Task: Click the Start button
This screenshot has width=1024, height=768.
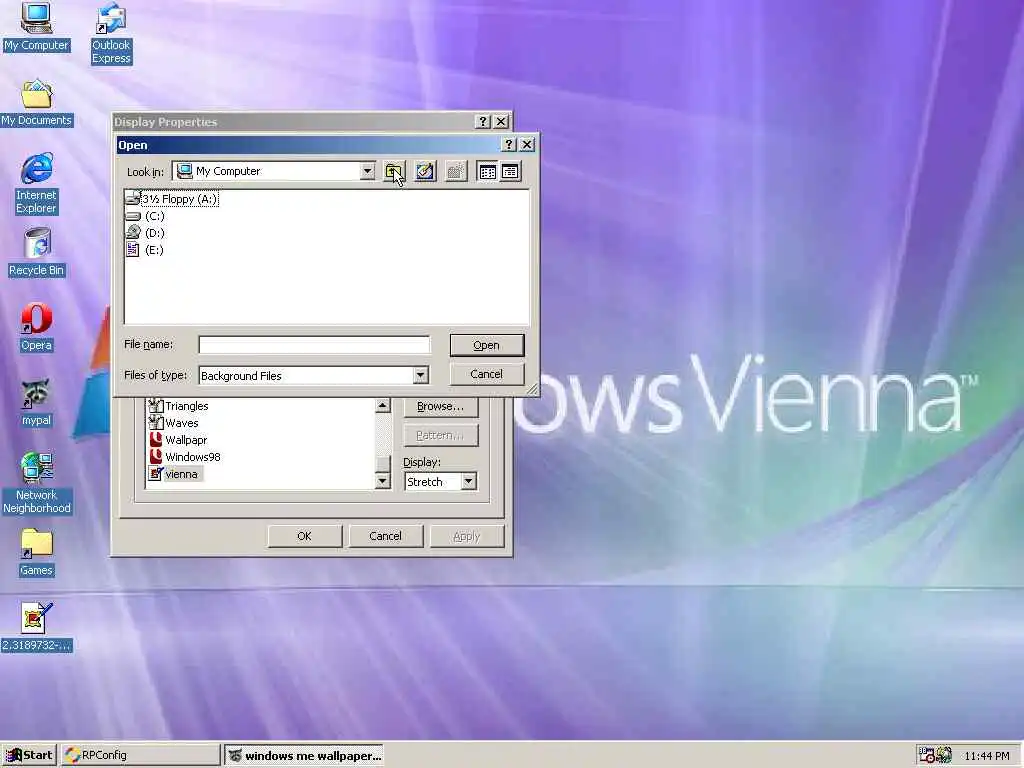Action: (29, 755)
